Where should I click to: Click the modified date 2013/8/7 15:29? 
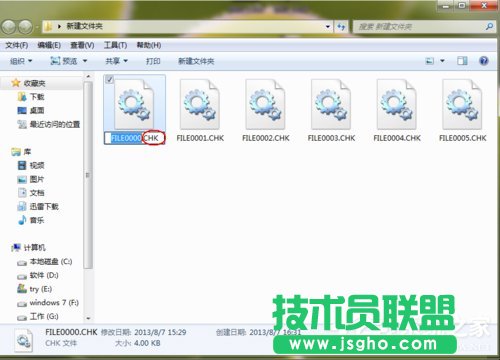[x=160, y=332]
